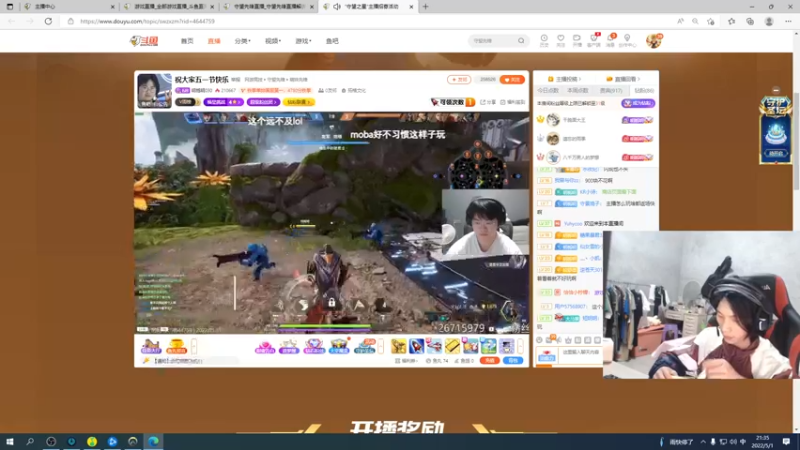Open the follow heart icon in header
The width and height of the screenshot is (800, 450).
(x=561, y=41)
